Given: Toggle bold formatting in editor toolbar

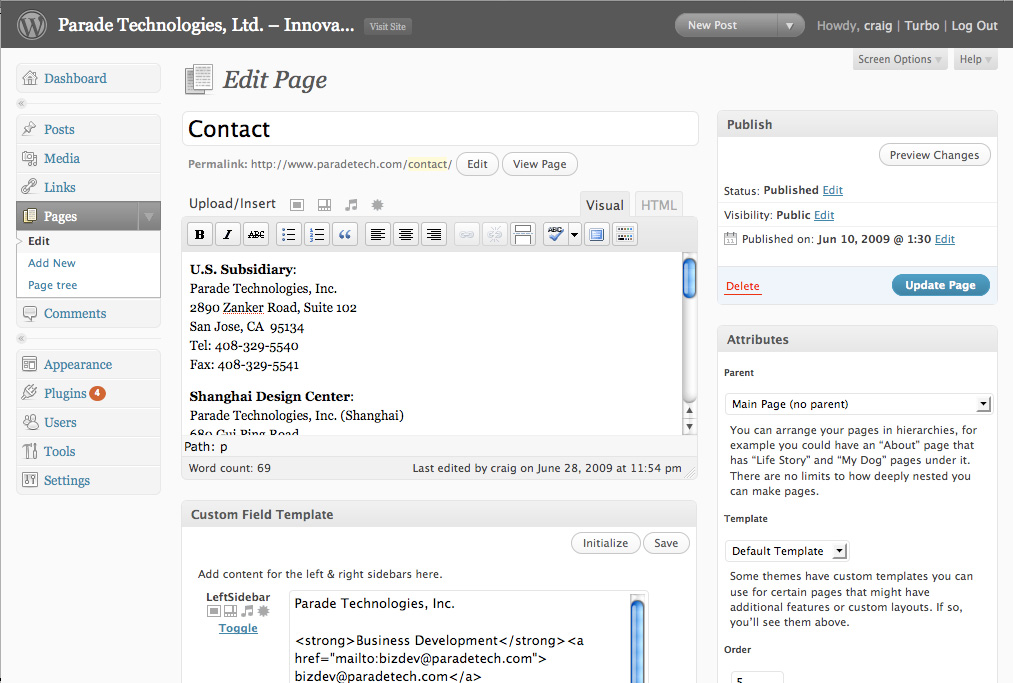Looking at the screenshot, I should tap(200, 235).
